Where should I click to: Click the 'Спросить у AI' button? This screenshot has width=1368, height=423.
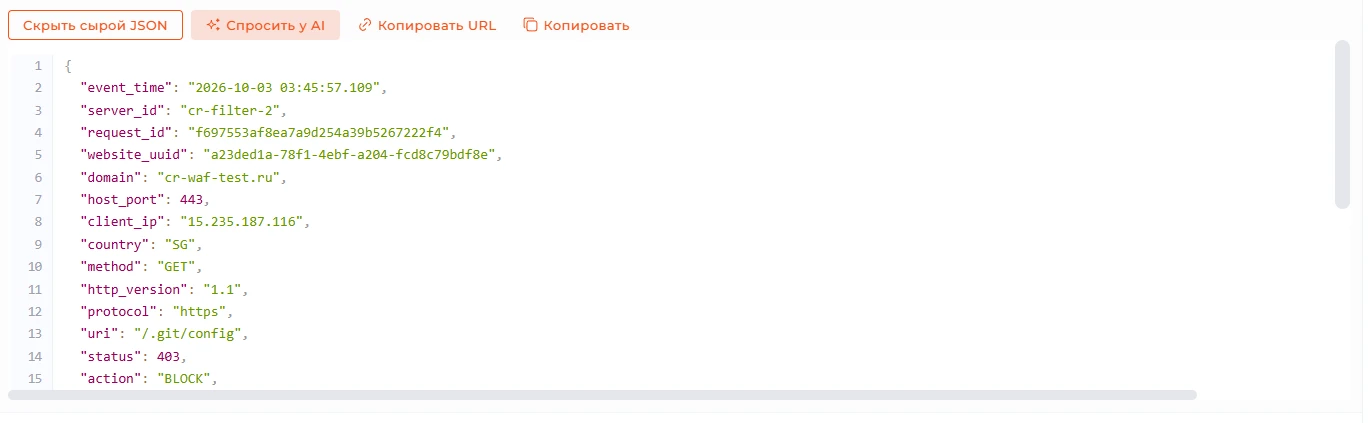point(265,25)
